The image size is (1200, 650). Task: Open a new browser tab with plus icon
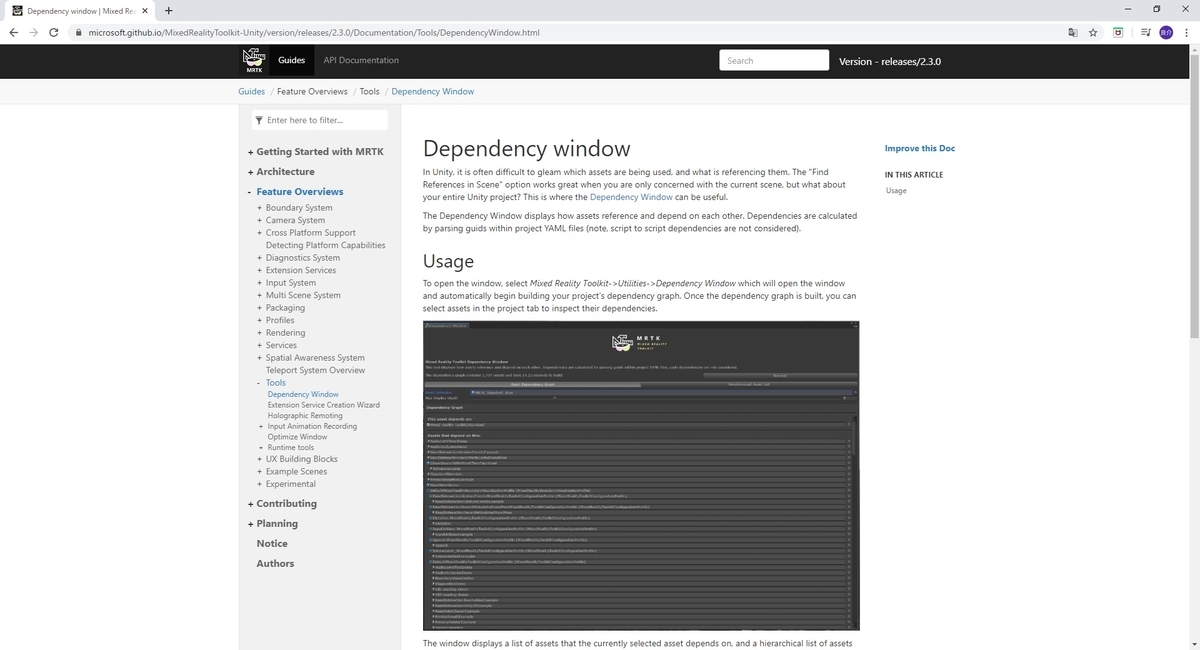click(x=168, y=11)
